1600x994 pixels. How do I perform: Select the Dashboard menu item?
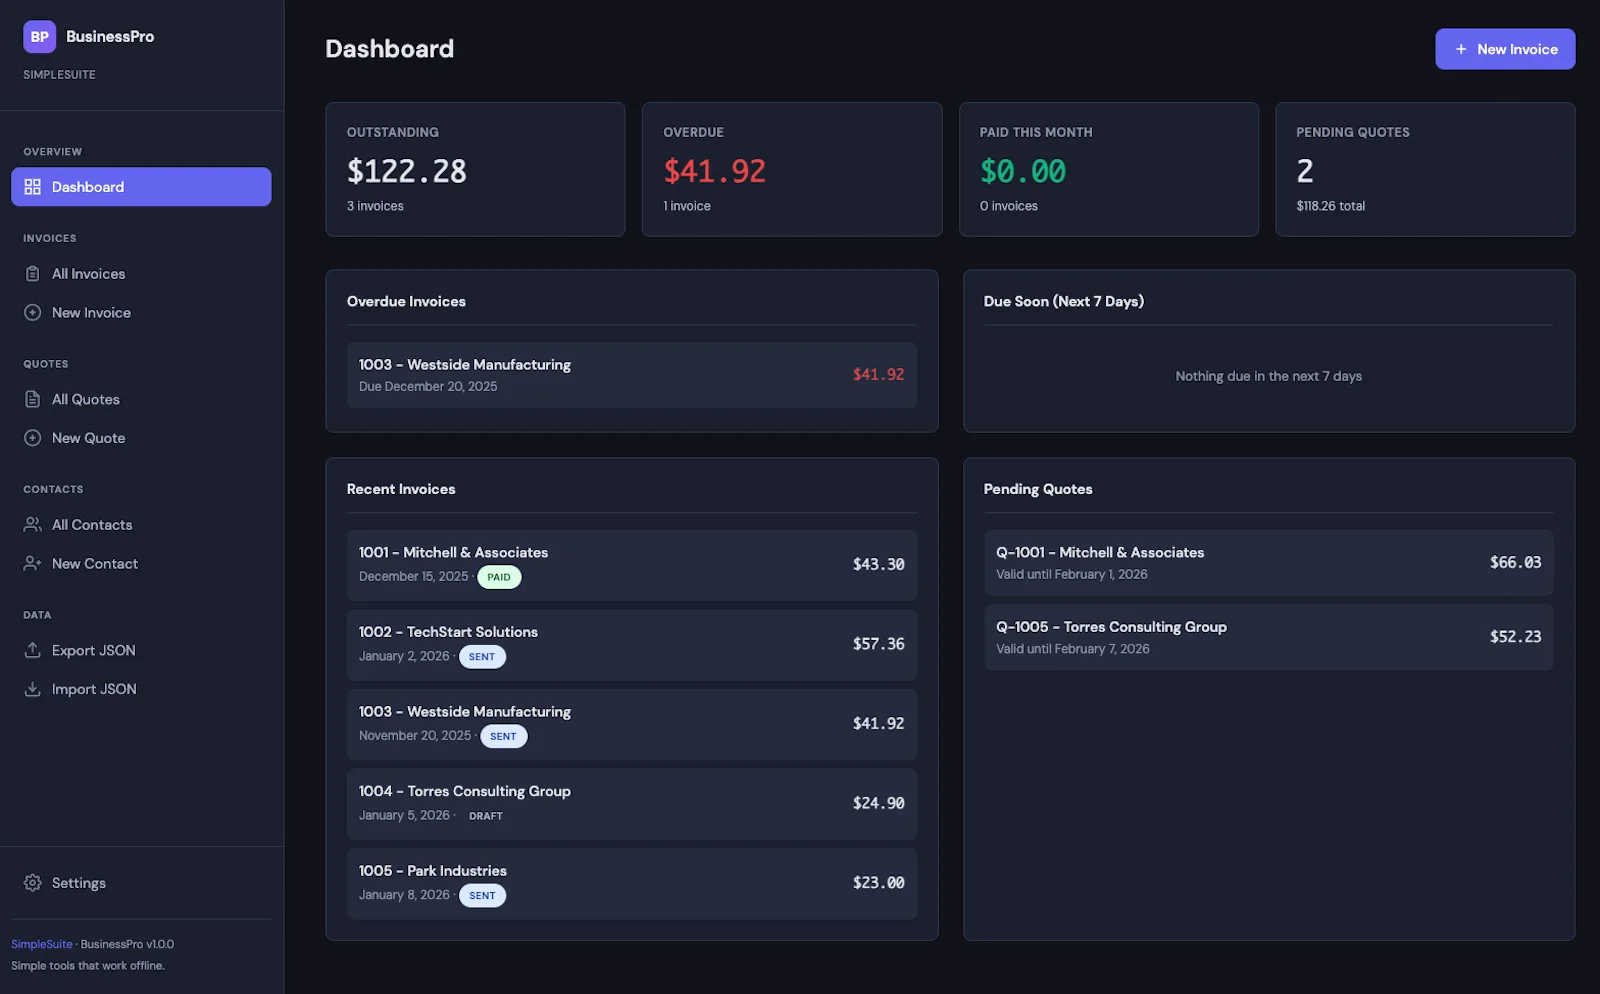88,187
